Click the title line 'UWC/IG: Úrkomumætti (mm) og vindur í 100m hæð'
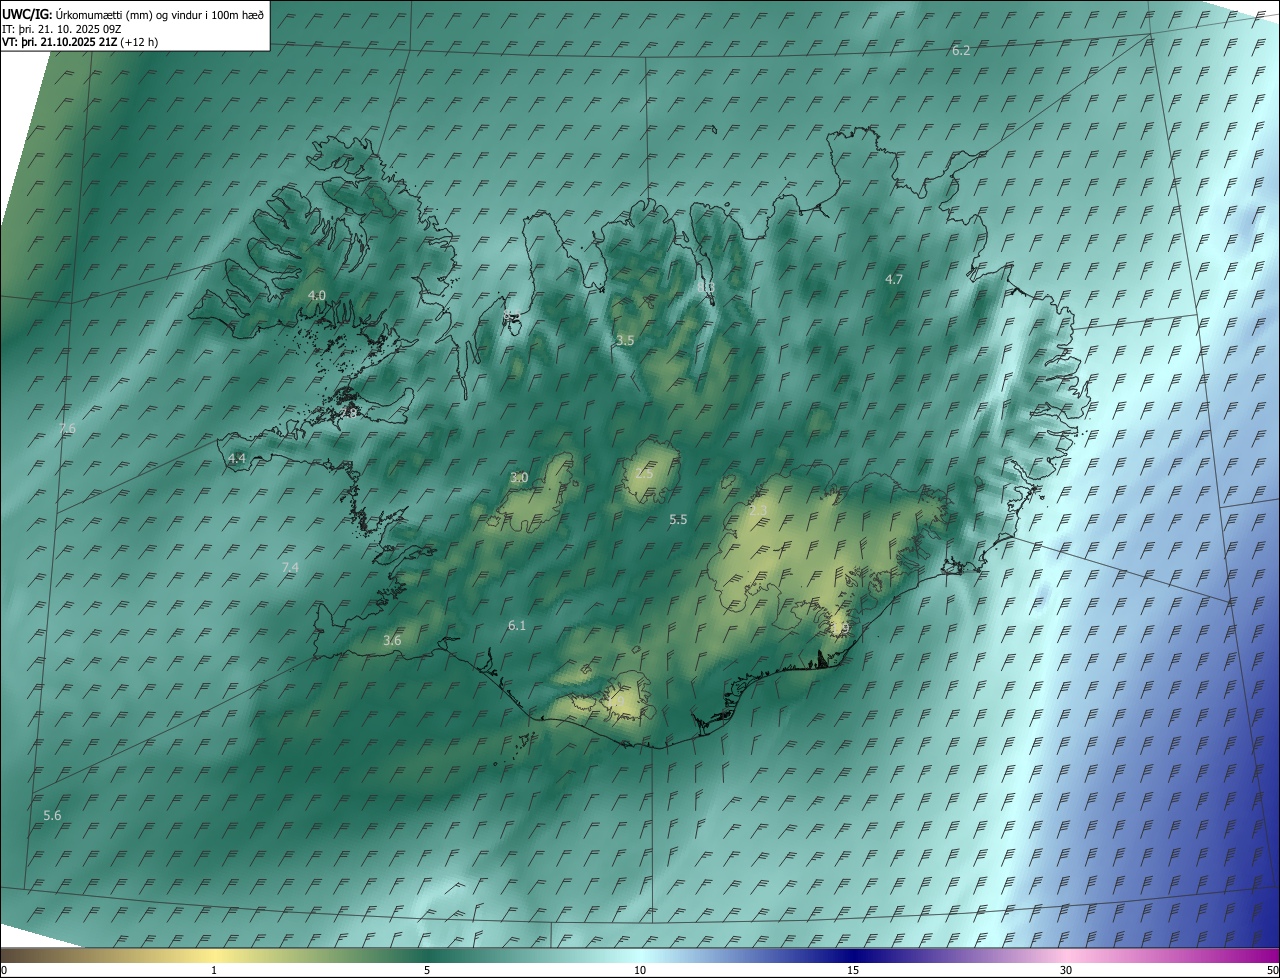Screen dimensions: 1280x978 (132, 14)
